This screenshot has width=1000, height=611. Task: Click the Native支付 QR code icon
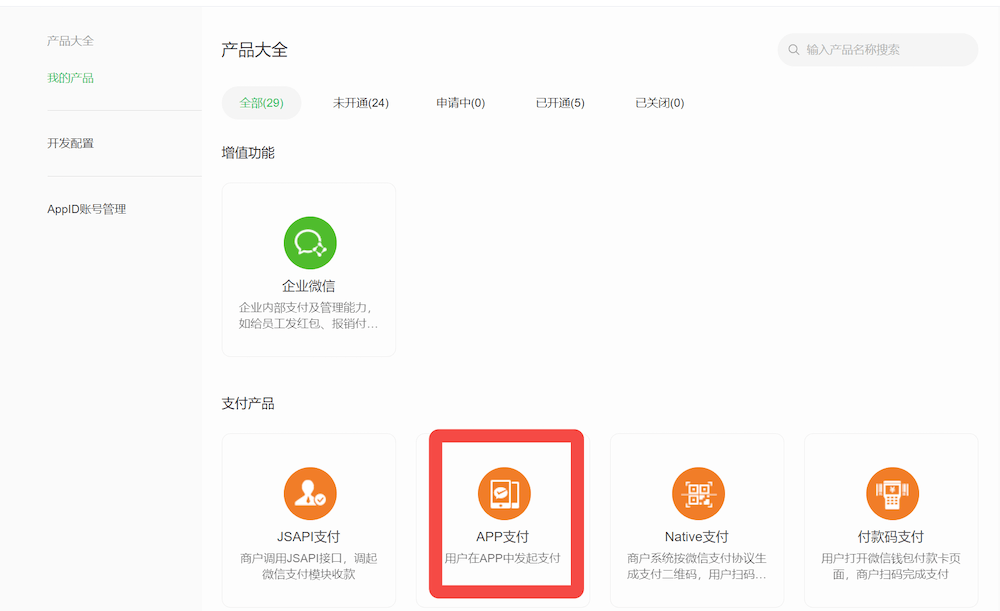(697, 494)
